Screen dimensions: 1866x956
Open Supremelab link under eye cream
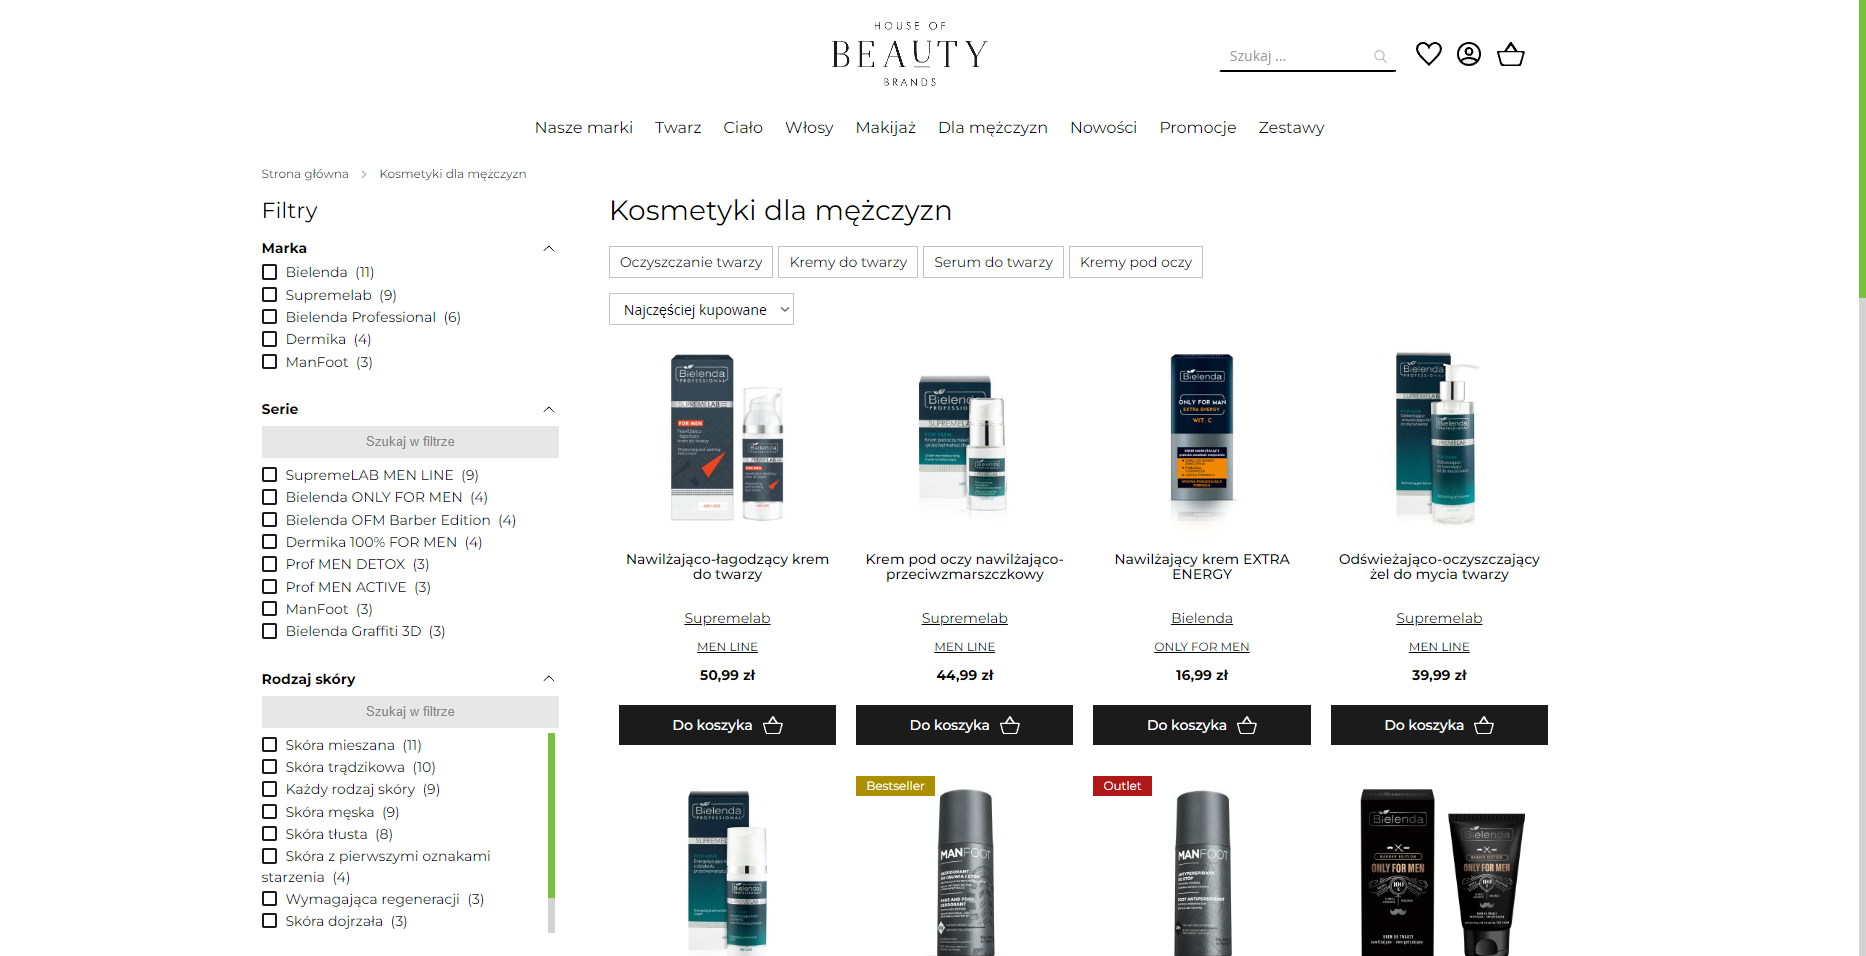coord(964,618)
